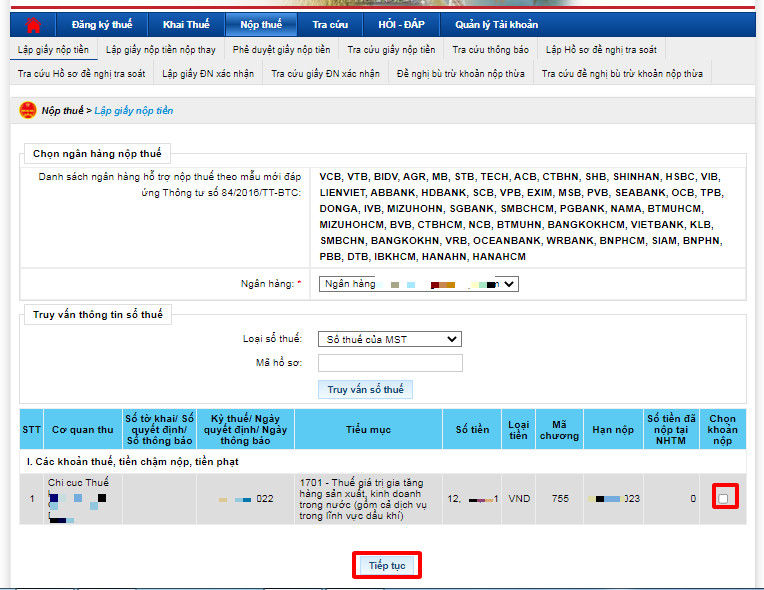
Task: Open Tra cứu giấy nộp tiền tab
Action: click(391, 50)
